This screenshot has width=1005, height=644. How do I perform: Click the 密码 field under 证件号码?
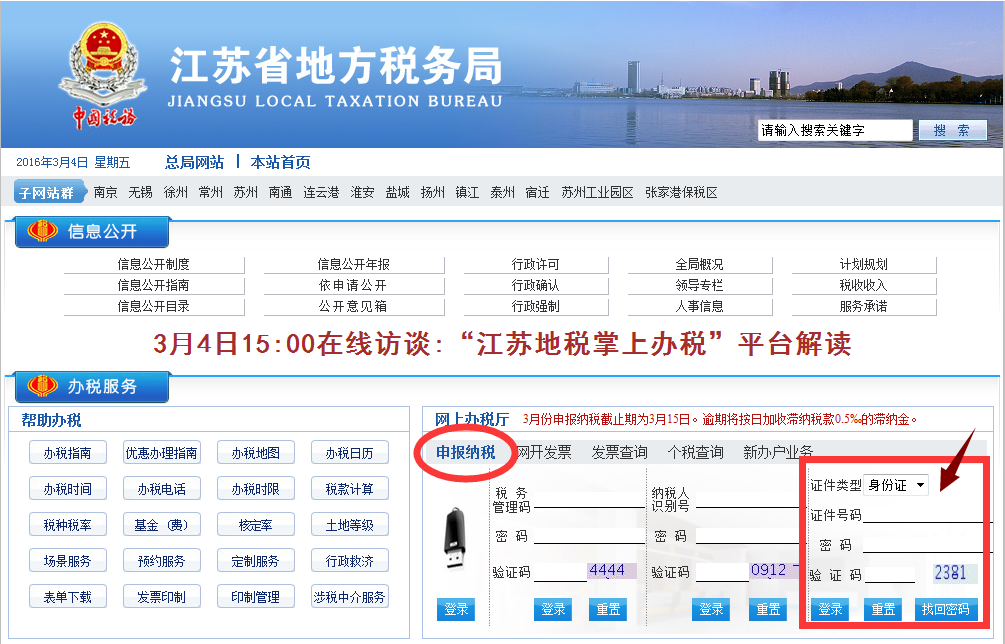[x=923, y=545]
